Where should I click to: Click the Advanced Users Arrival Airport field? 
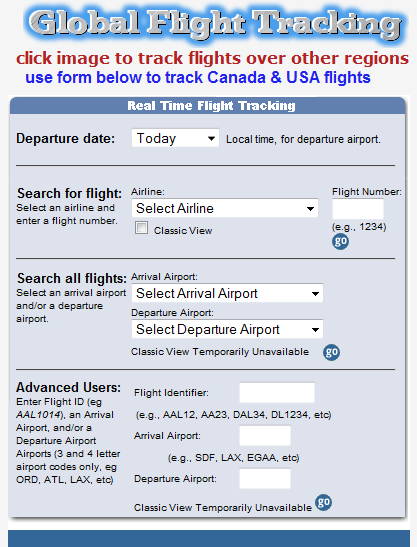tap(265, 436)
